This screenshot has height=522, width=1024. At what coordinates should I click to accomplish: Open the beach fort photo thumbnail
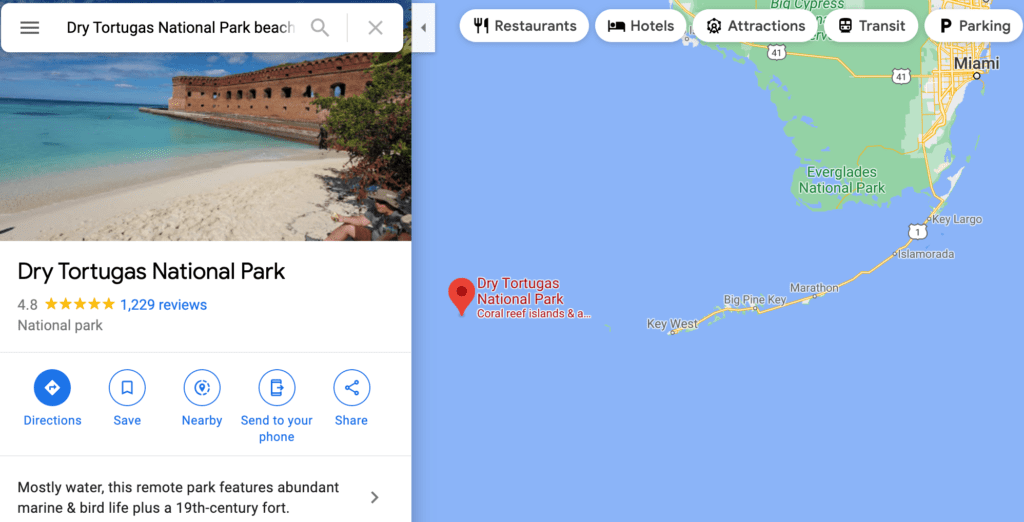(x=206, y=146)
